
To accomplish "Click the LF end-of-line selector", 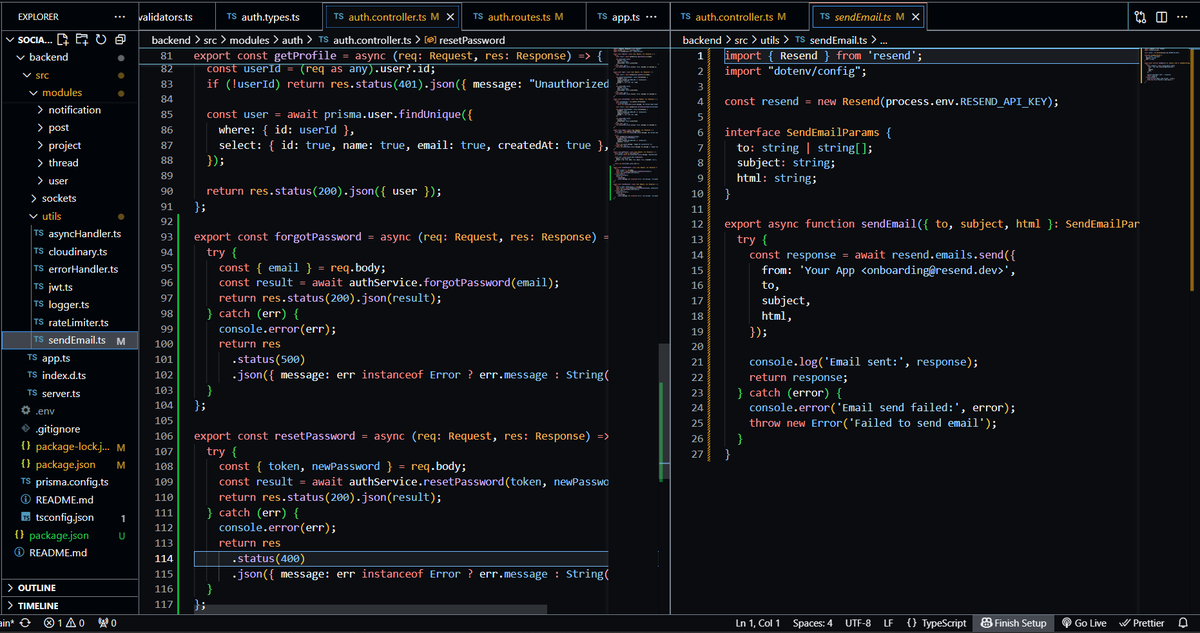I will (888, 623).
